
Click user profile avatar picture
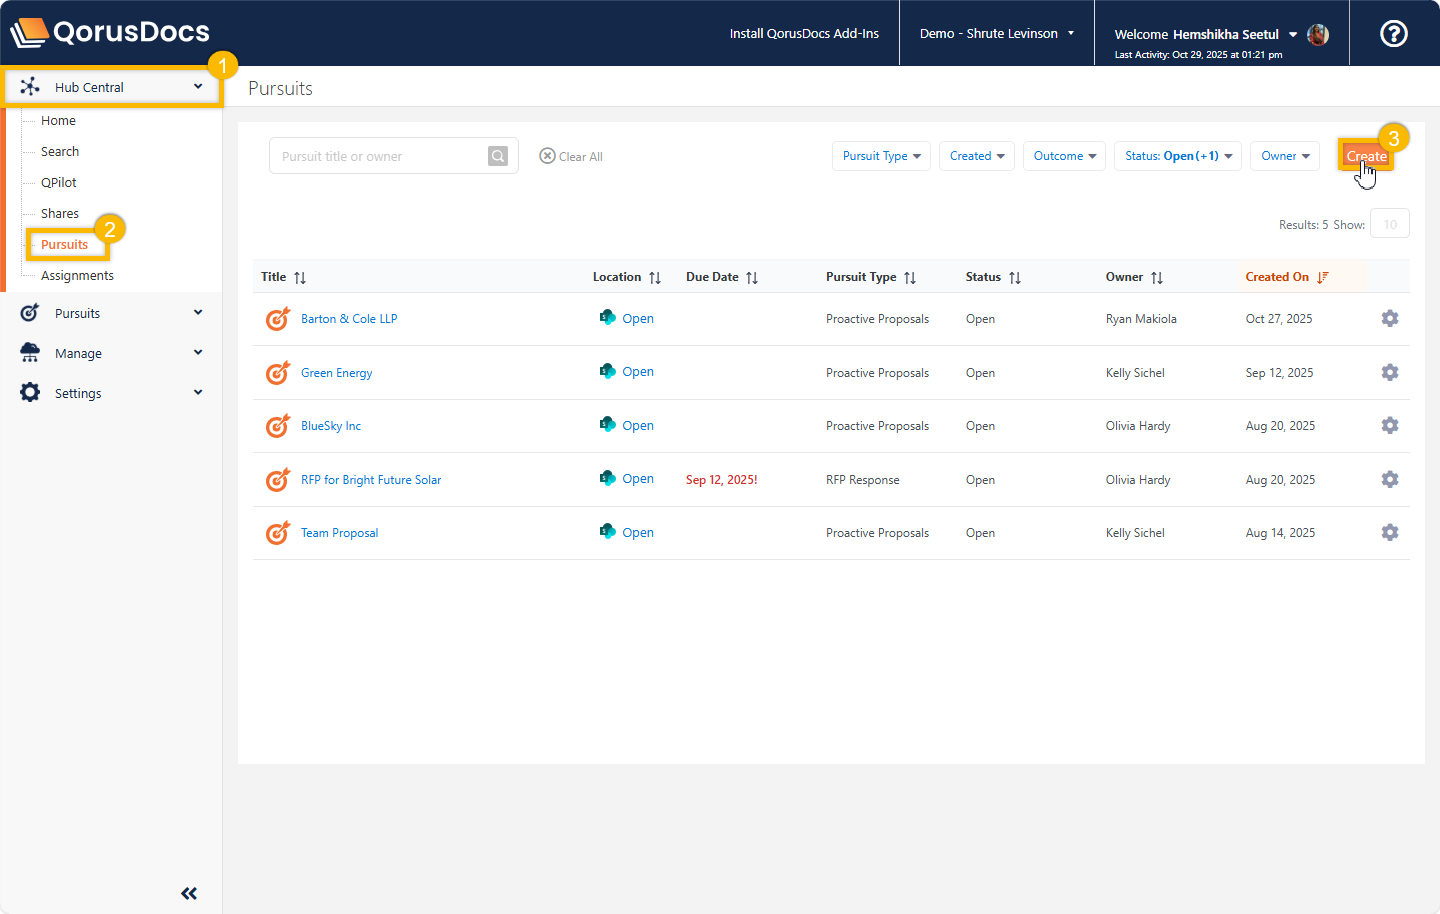coord(1318,35)
